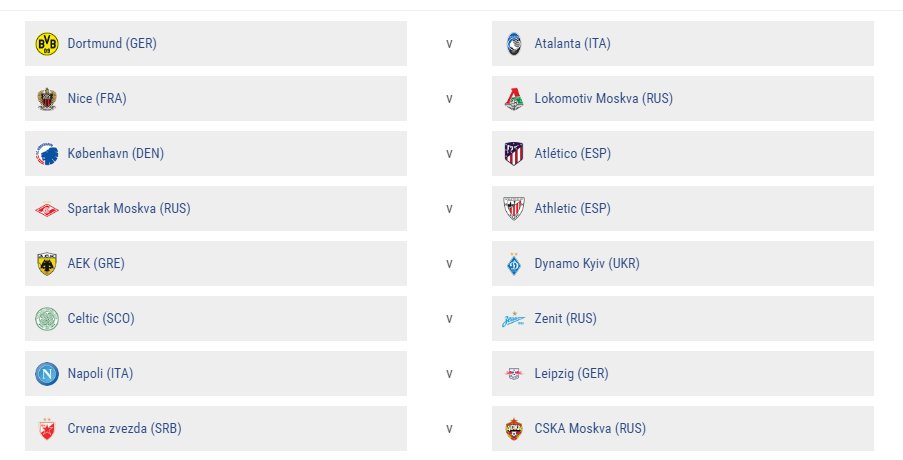The width and height of the screenshot is (903, 460).
Task: Click the Celtic clover crest
Action: (47, 319)
